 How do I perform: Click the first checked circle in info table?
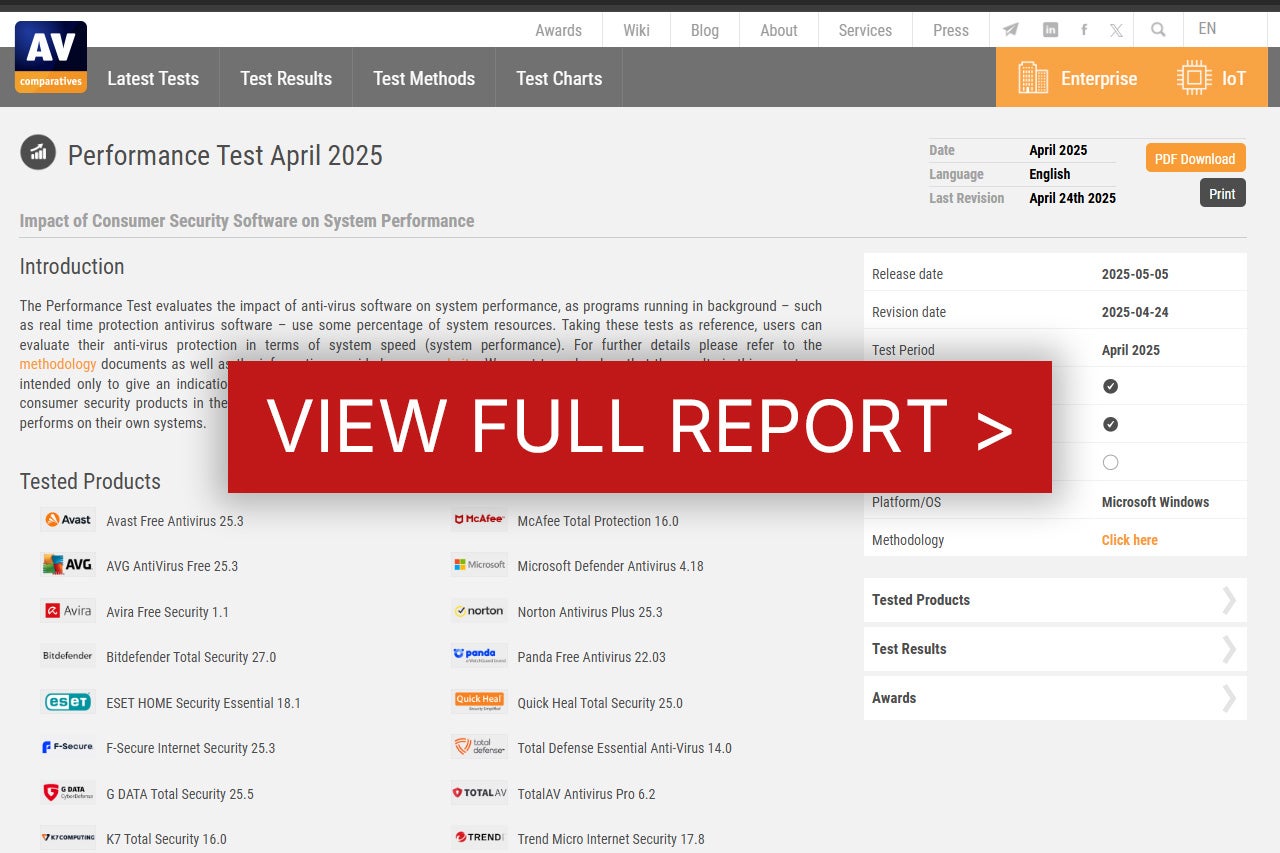[1110, 386]
